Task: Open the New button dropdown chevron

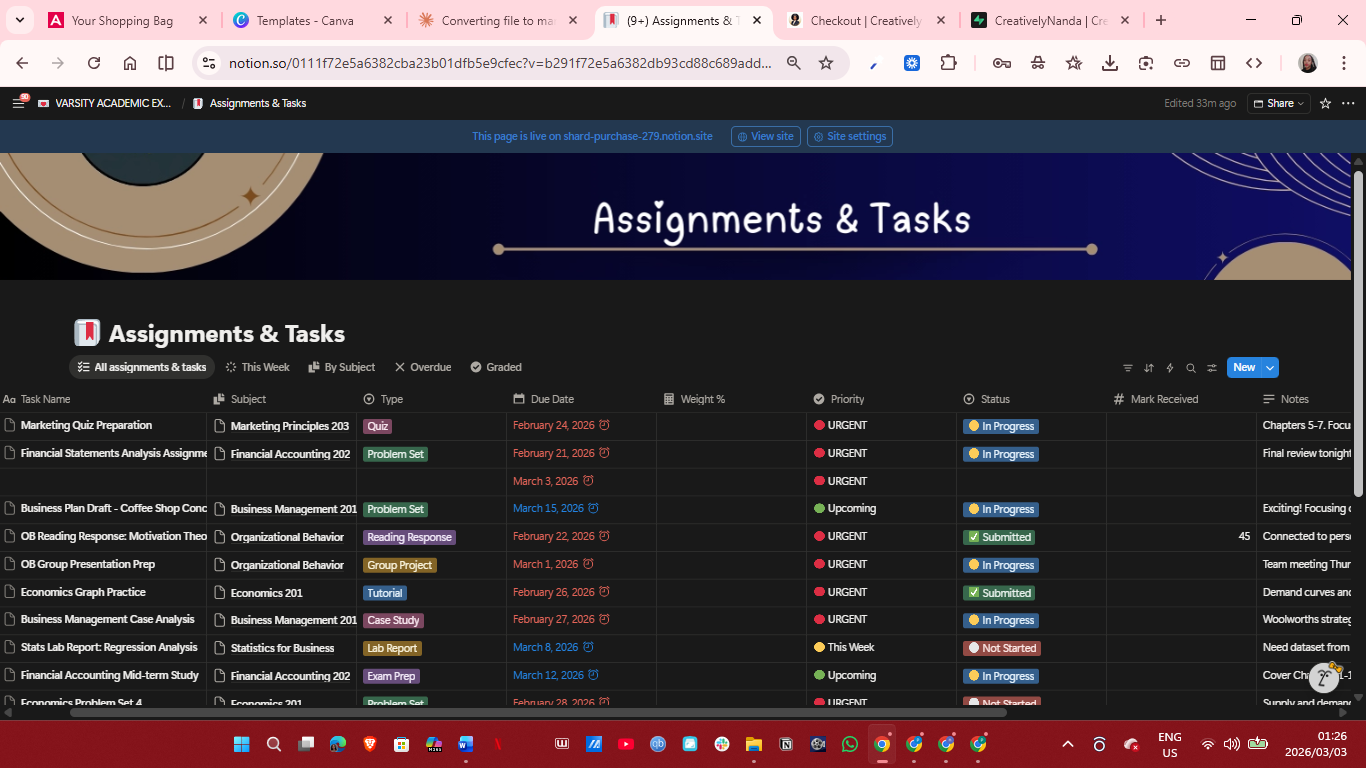Action: [1271, 367]
